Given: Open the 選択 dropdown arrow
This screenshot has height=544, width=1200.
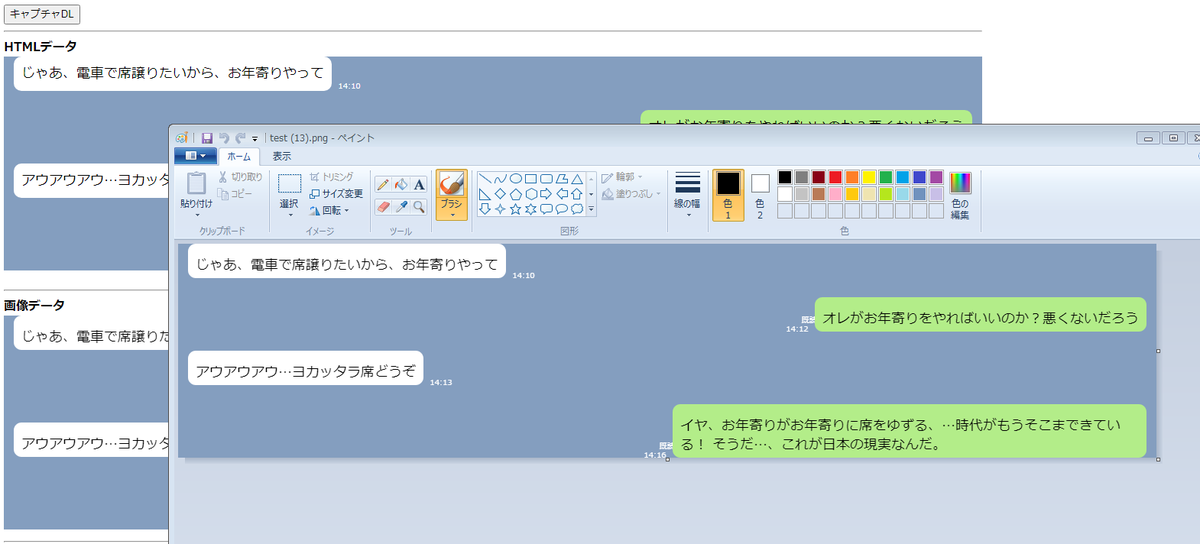Looking at the screenshot, I should [289, 214].
